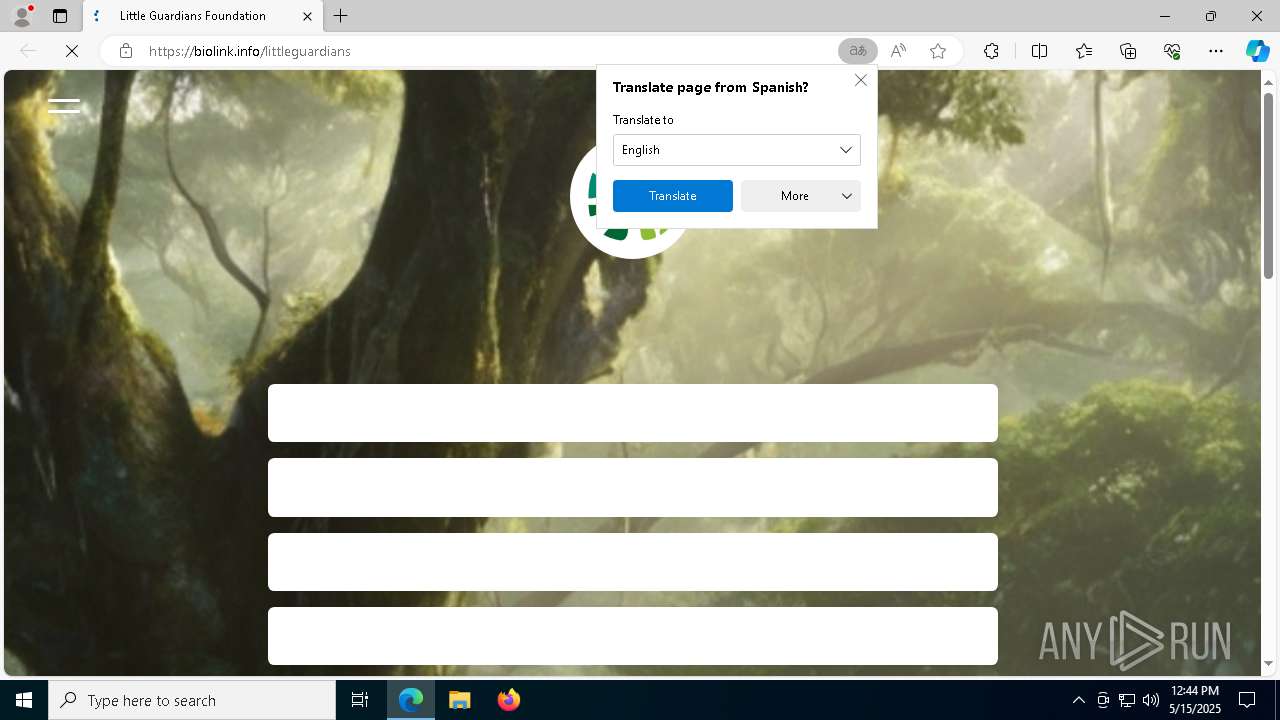Click the third white link card
This screenshot has height=720, width=1280.
[633, 562]
